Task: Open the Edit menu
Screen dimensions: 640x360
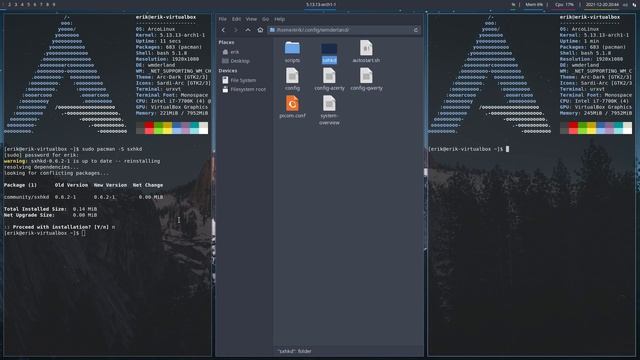Action: (x=236, y=19)
